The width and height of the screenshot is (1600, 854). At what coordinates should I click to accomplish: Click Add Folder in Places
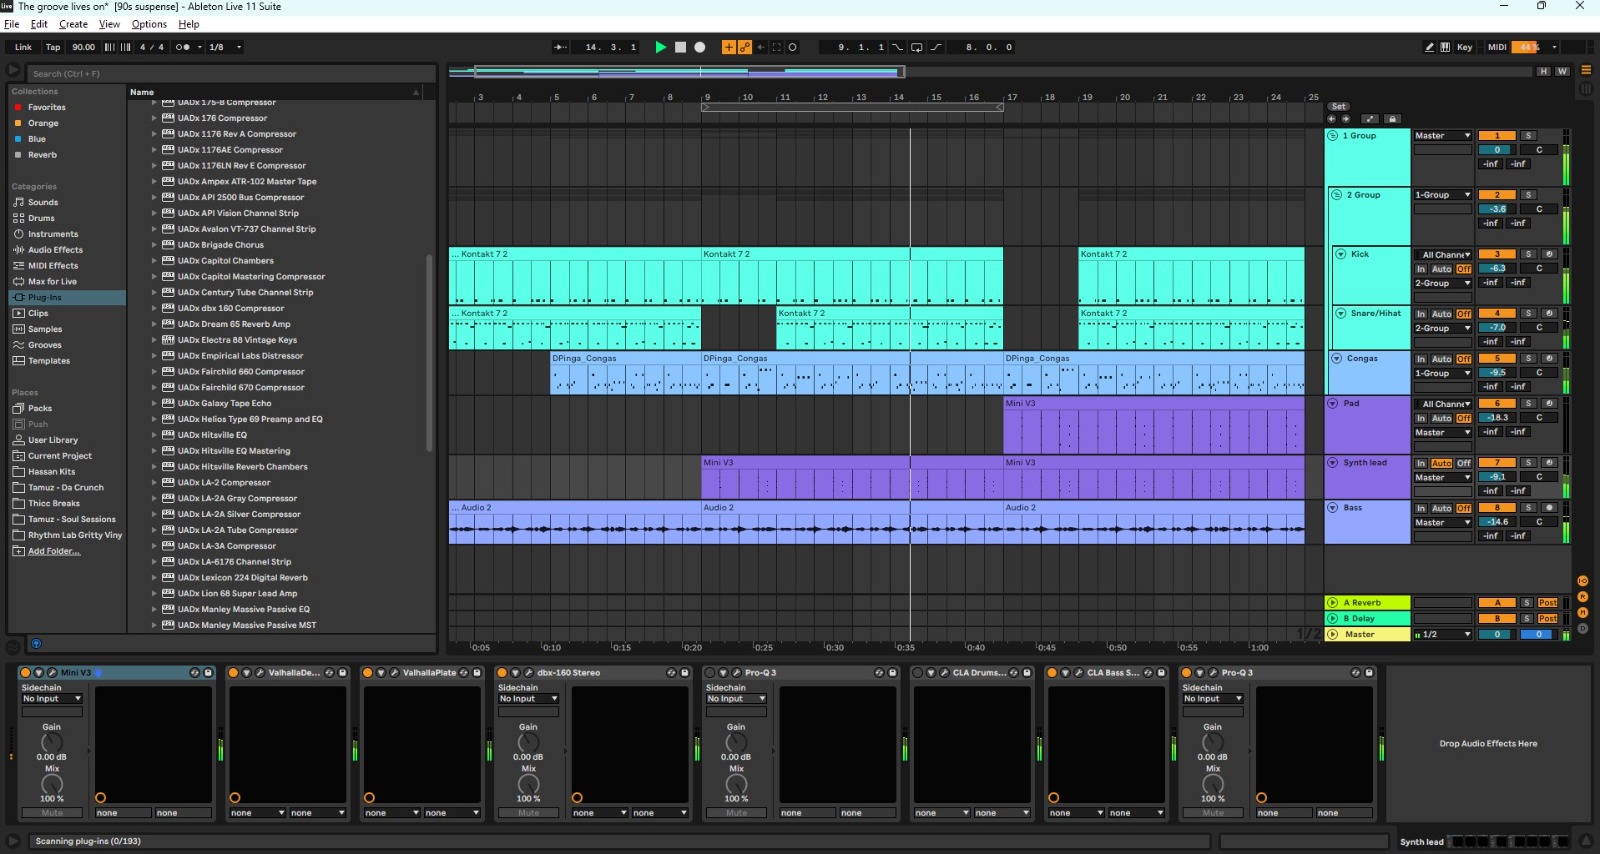54,551
